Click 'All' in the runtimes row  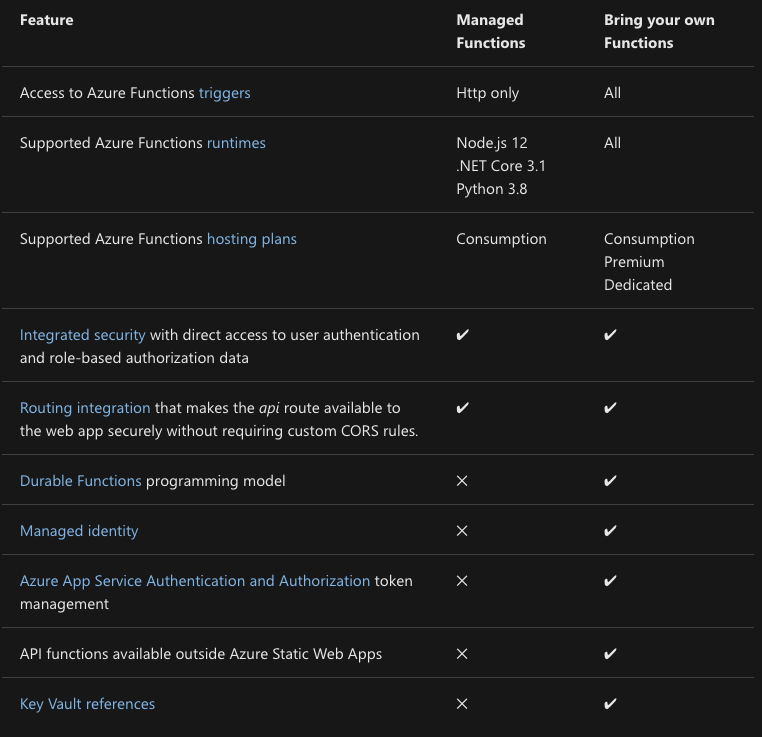tap(612, 143)
